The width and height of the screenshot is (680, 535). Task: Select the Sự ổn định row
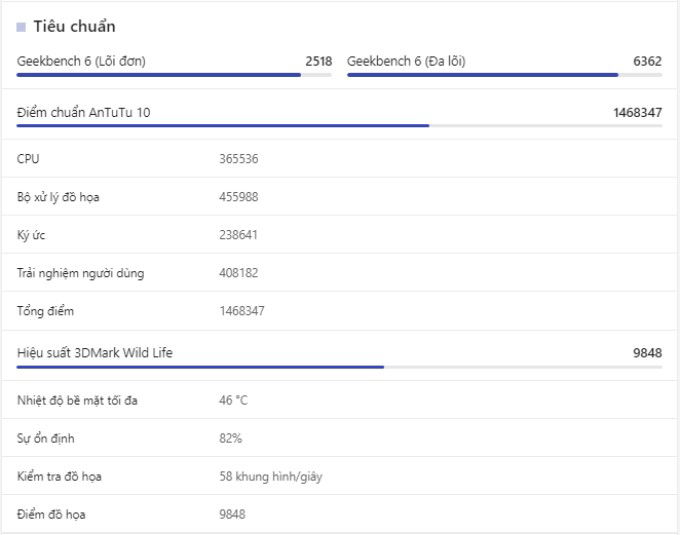tap(339, 438)
